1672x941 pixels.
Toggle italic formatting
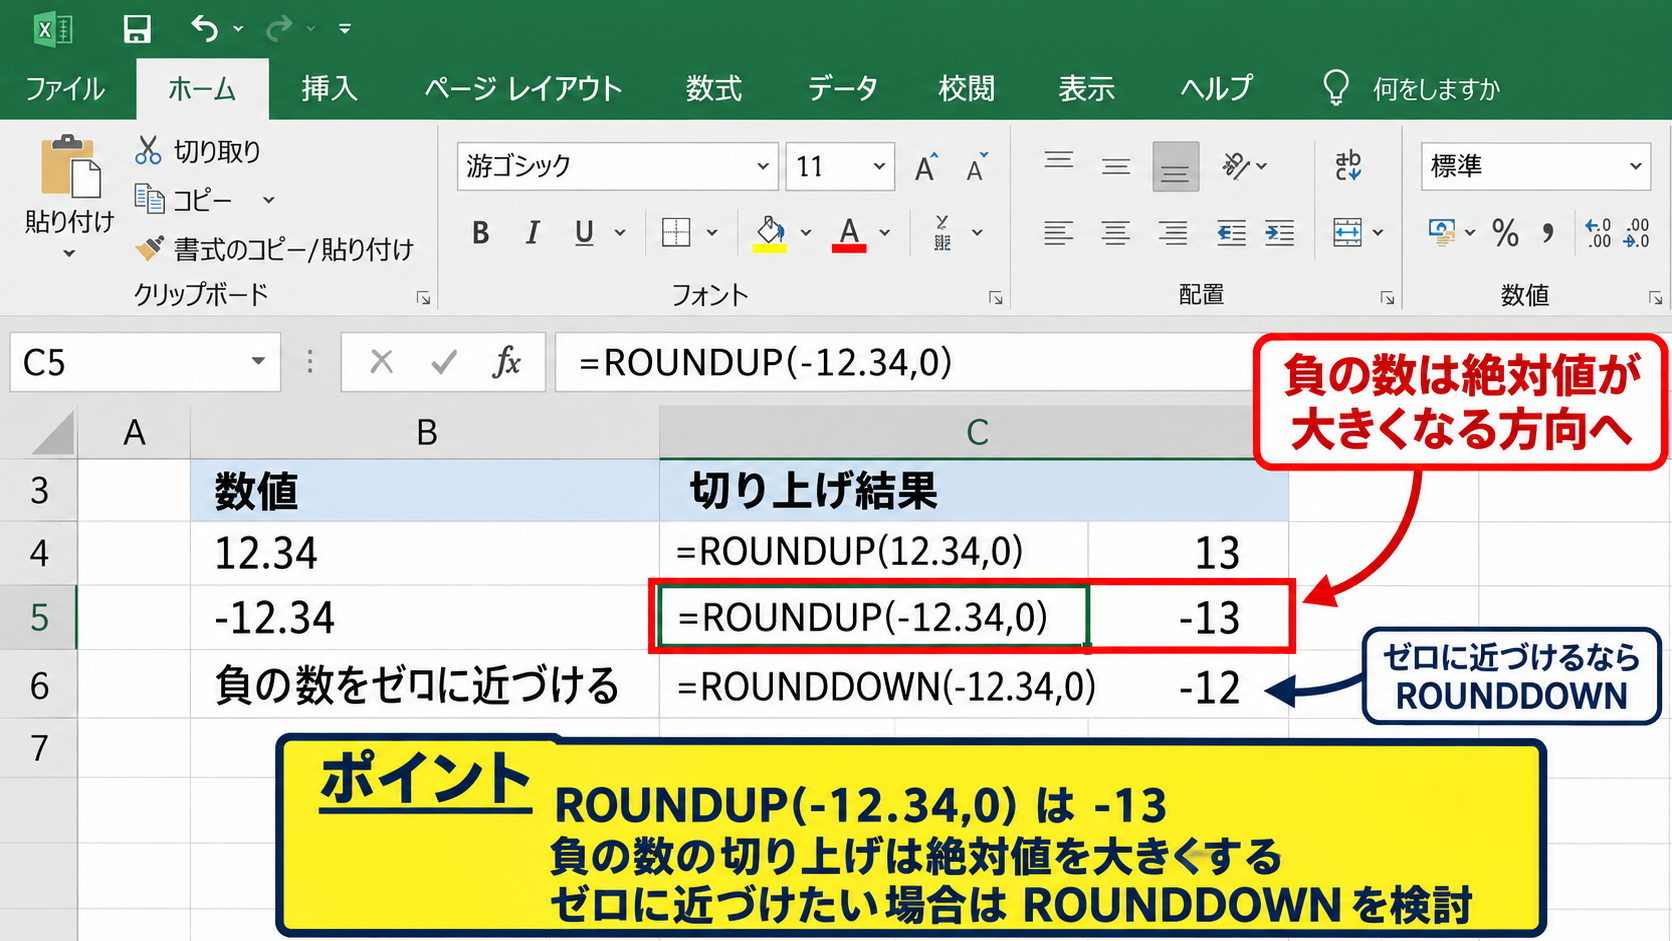(533, 233)
